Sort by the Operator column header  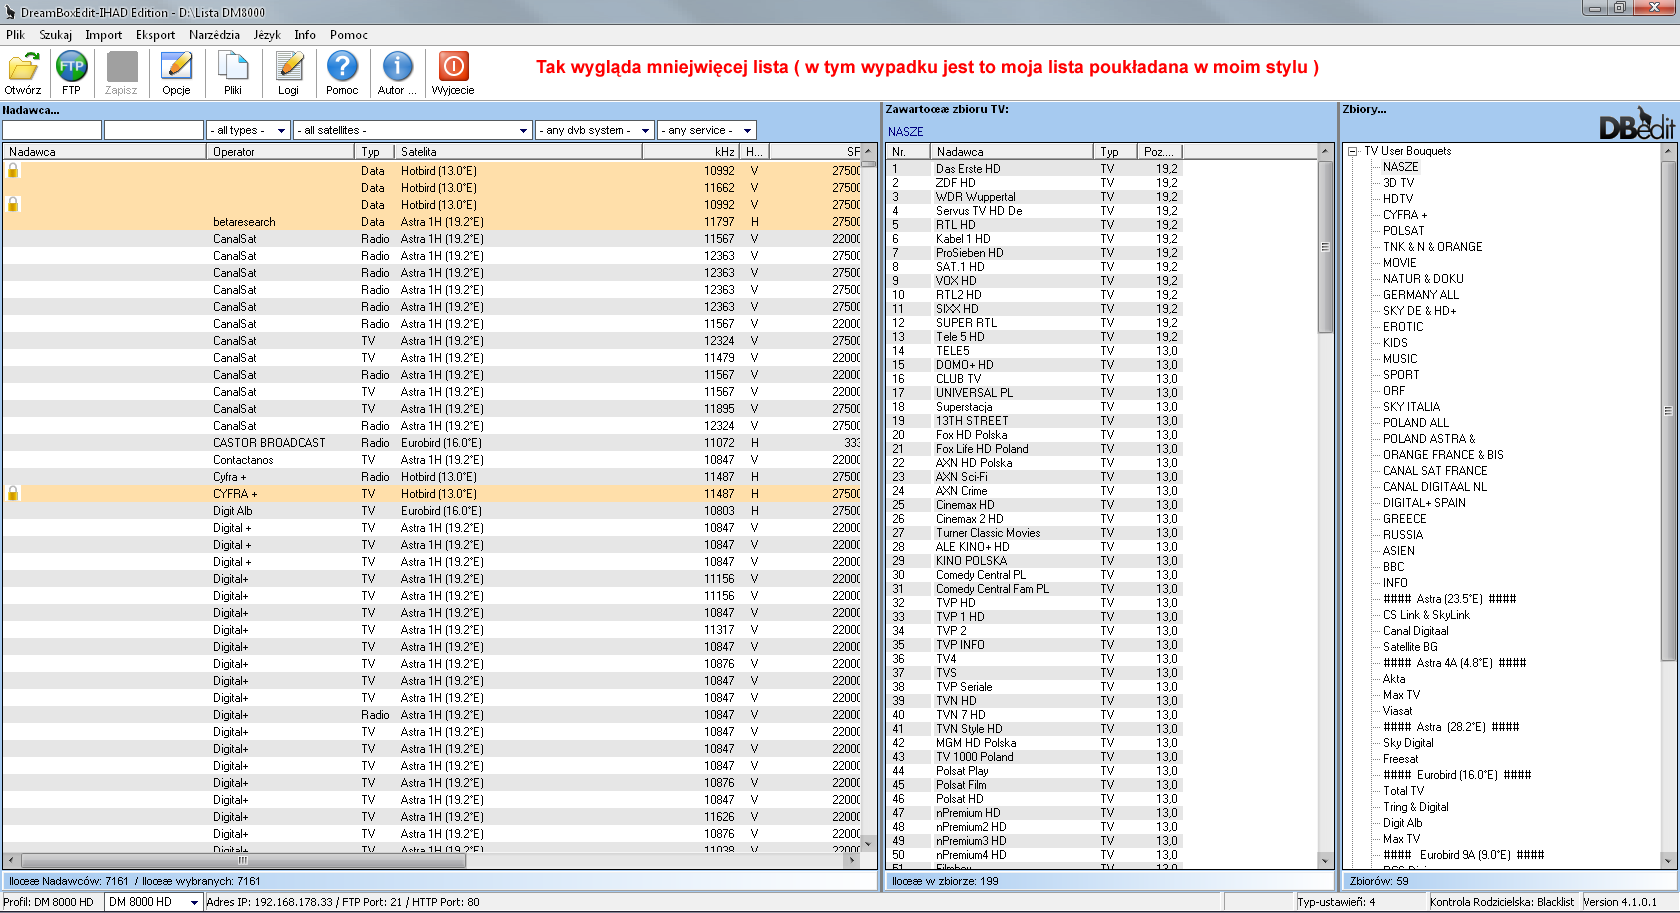pos(280,152)
